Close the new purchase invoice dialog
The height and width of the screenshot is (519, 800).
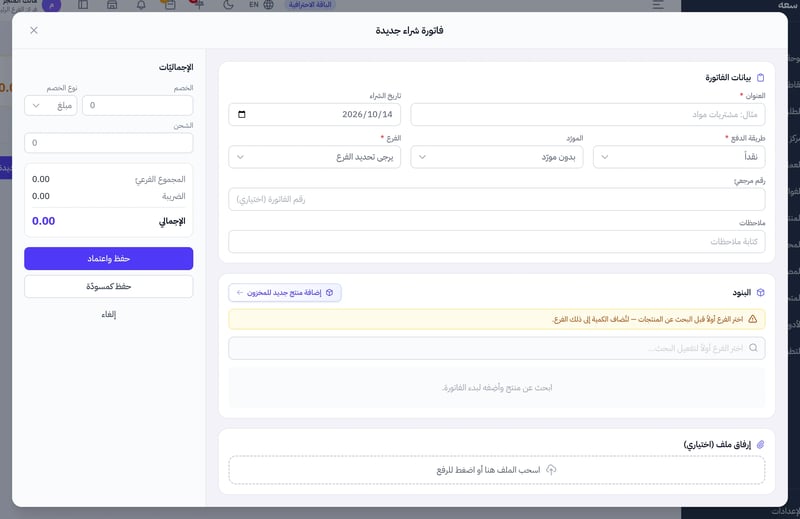pyautogui.click(x=34, y=30)
